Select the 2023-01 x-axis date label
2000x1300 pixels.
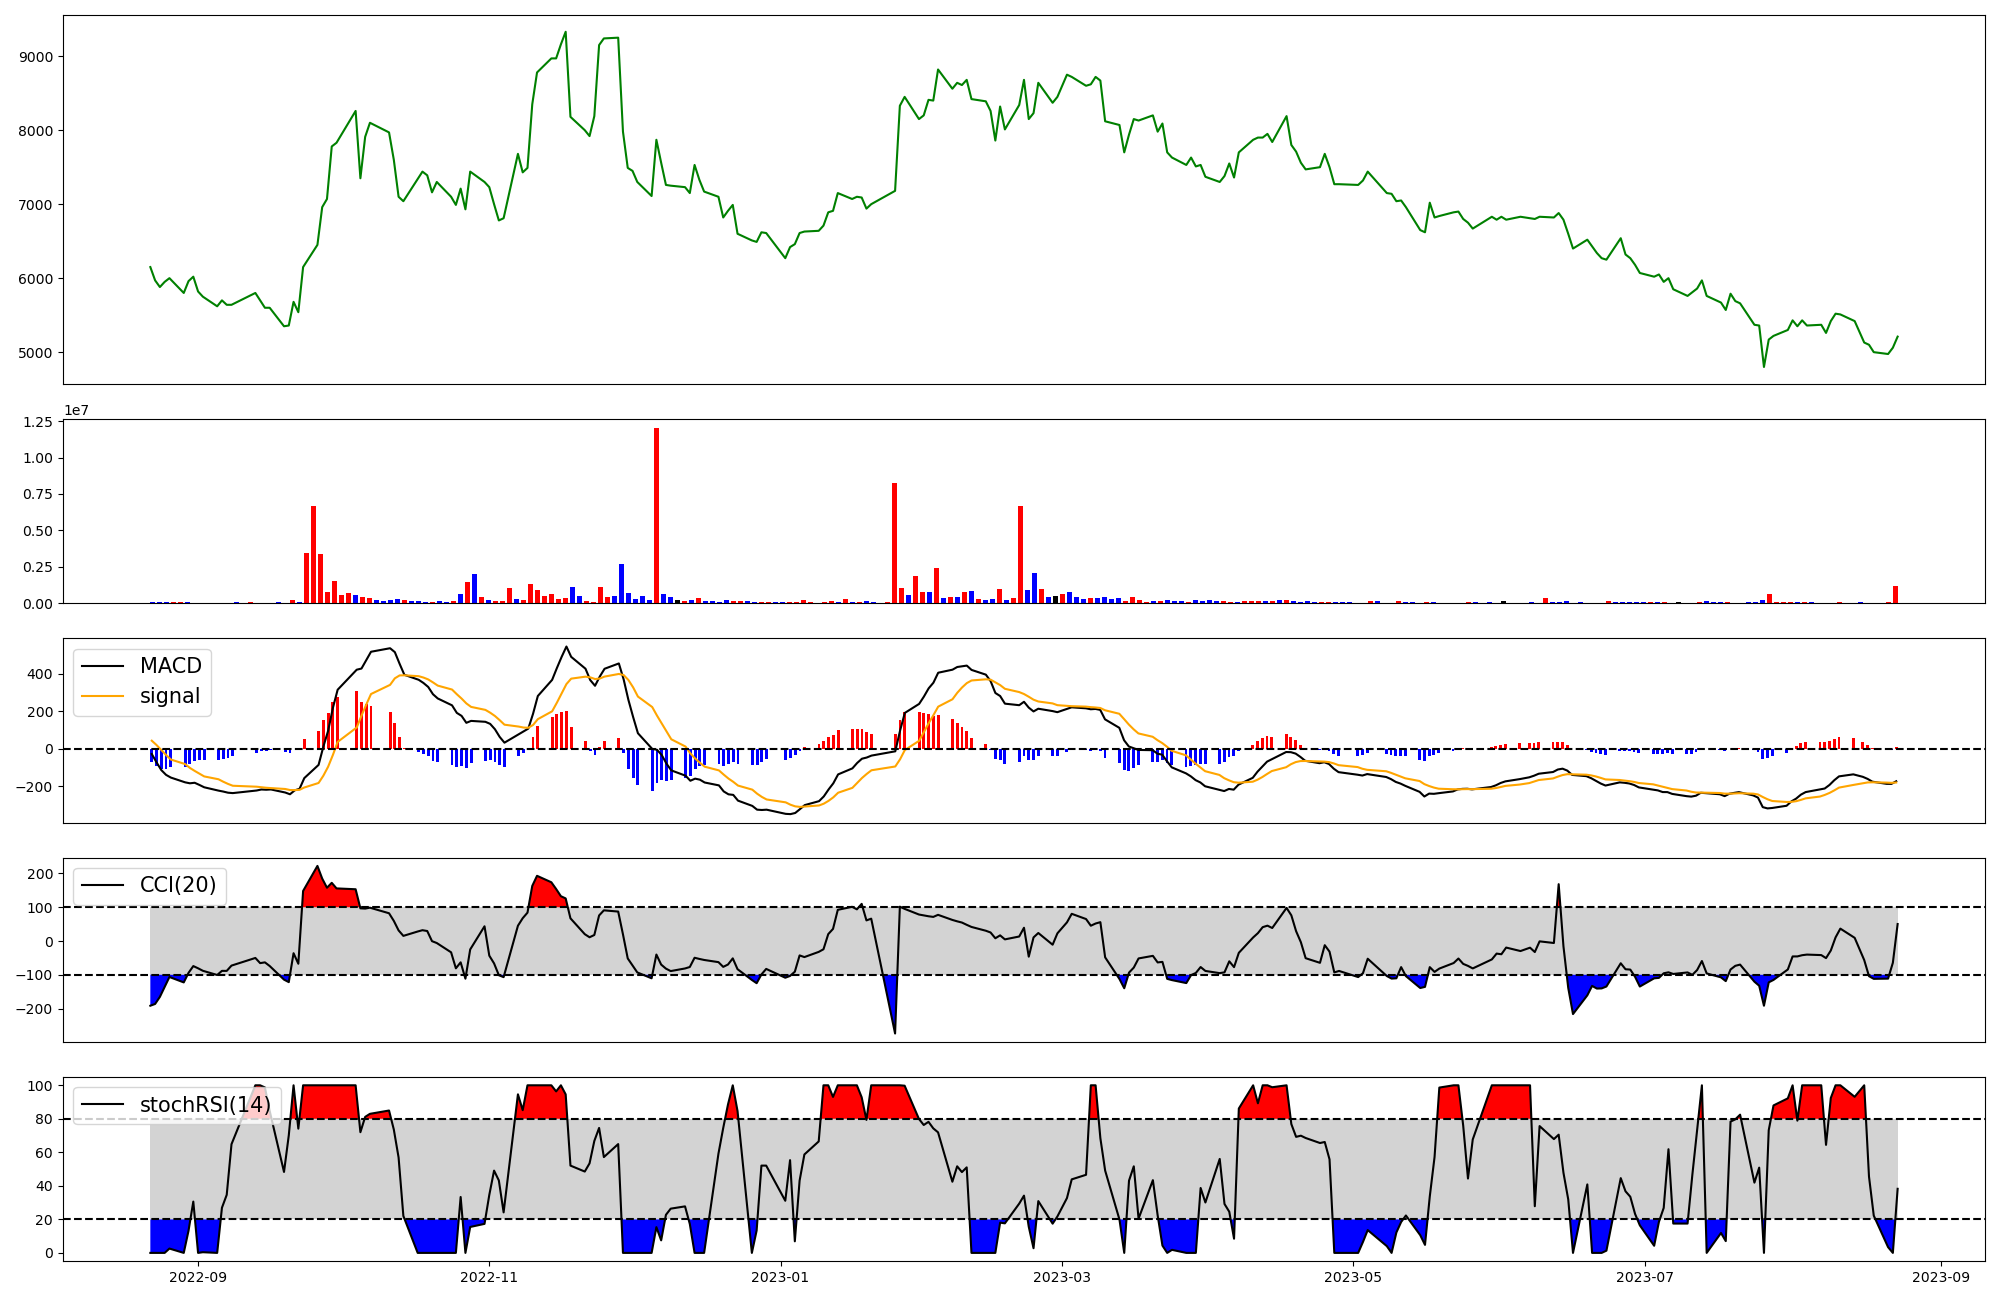780,1277
